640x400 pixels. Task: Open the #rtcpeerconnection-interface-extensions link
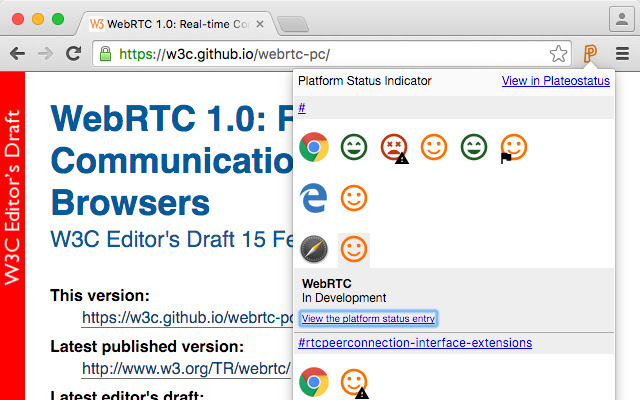[x=415, y=343]
